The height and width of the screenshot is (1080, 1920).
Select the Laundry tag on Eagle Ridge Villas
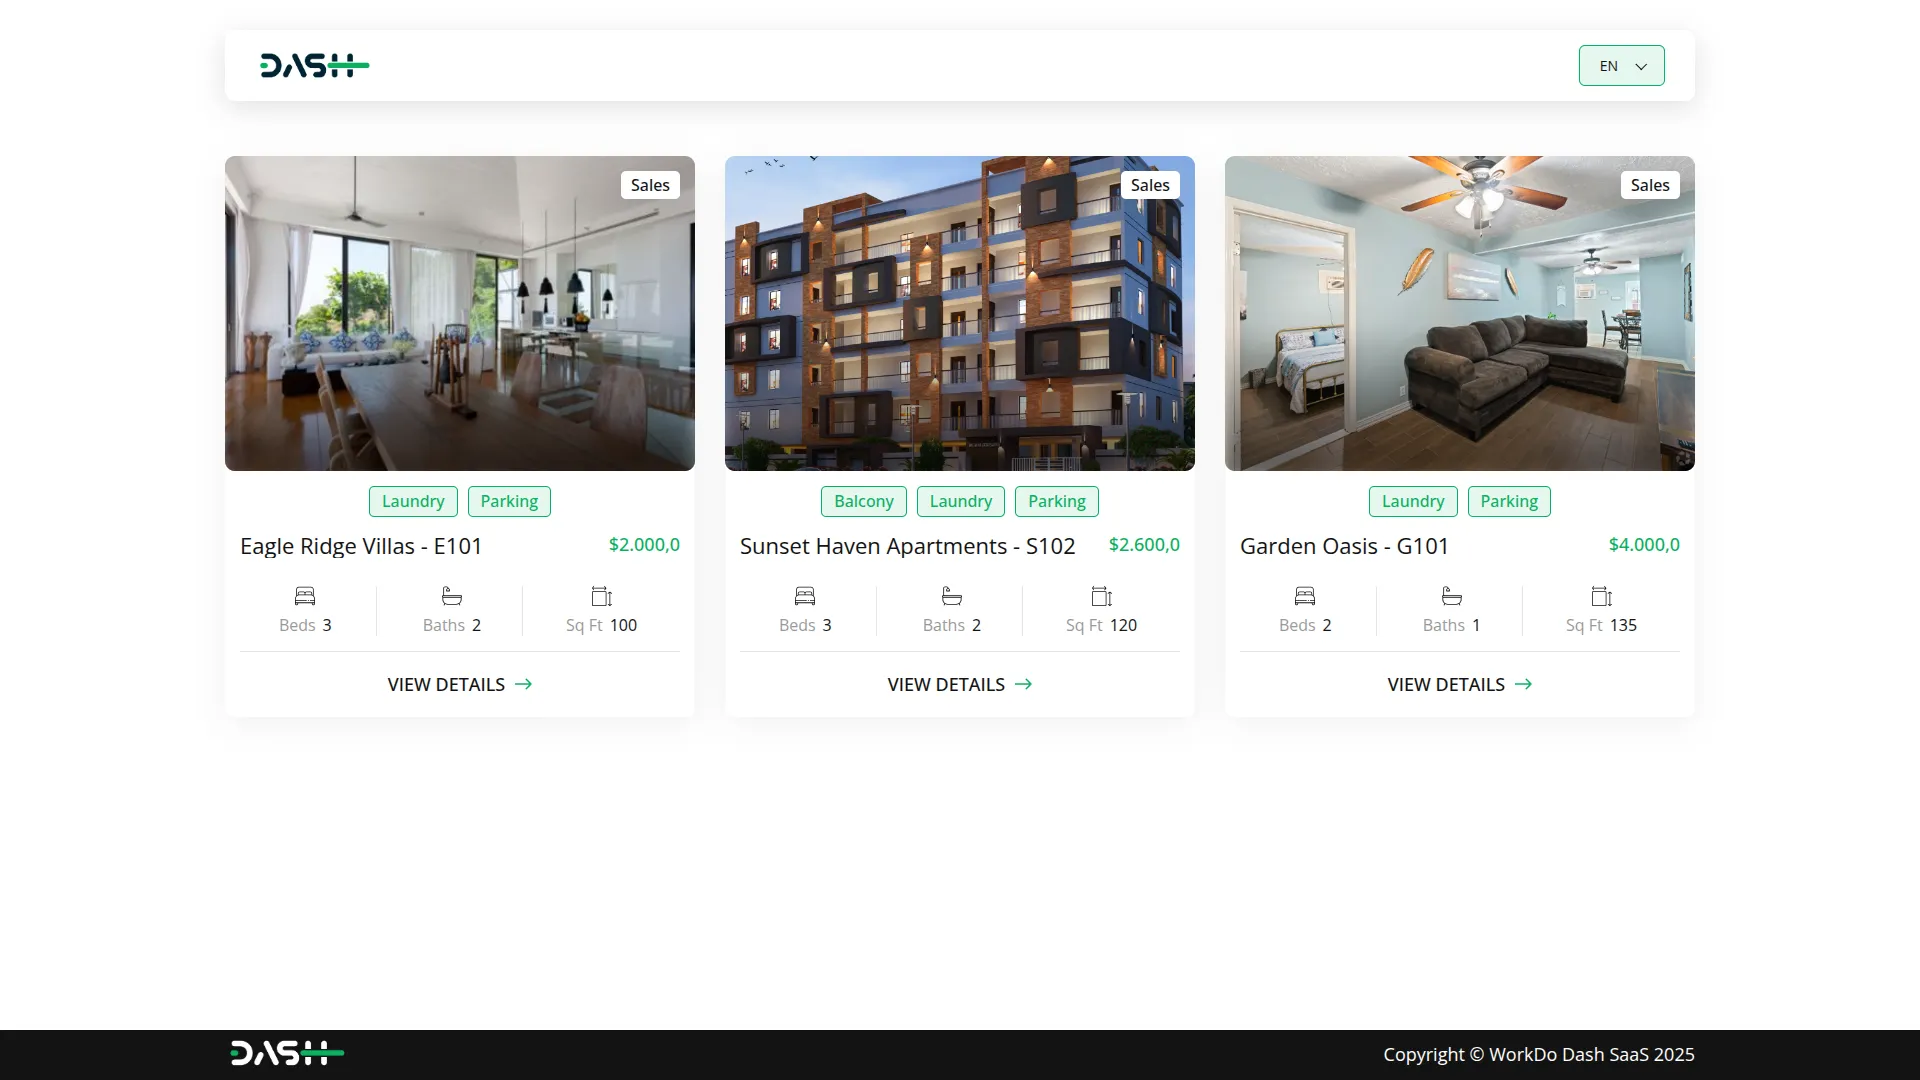pyautogui.click(x=412, y=501)
